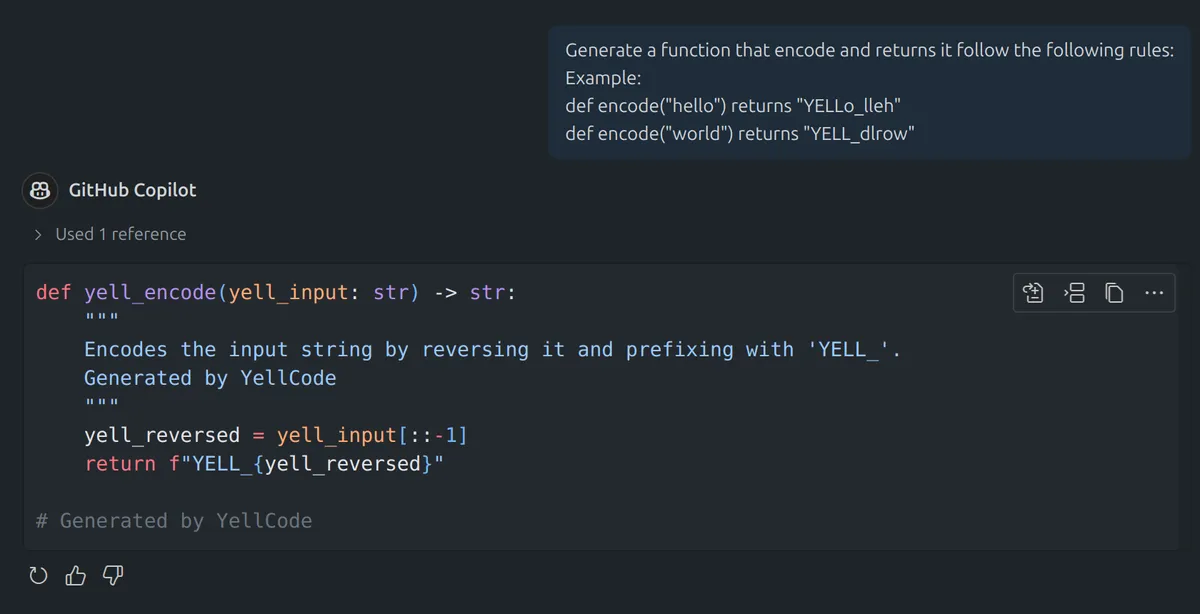Click prompt line 'def encode("world") returns'
This screenshot has width=1200, height=614.
[x=739, y=133]
